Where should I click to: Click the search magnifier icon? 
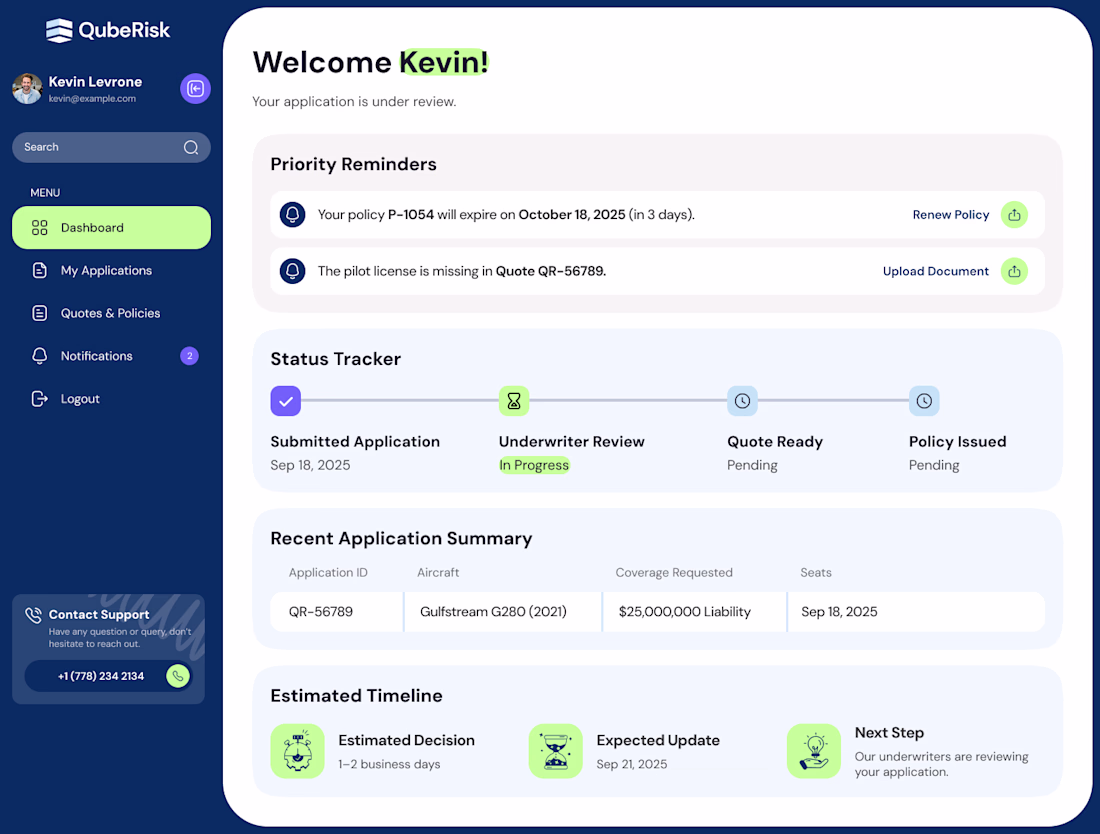click(x=191, y=147)
